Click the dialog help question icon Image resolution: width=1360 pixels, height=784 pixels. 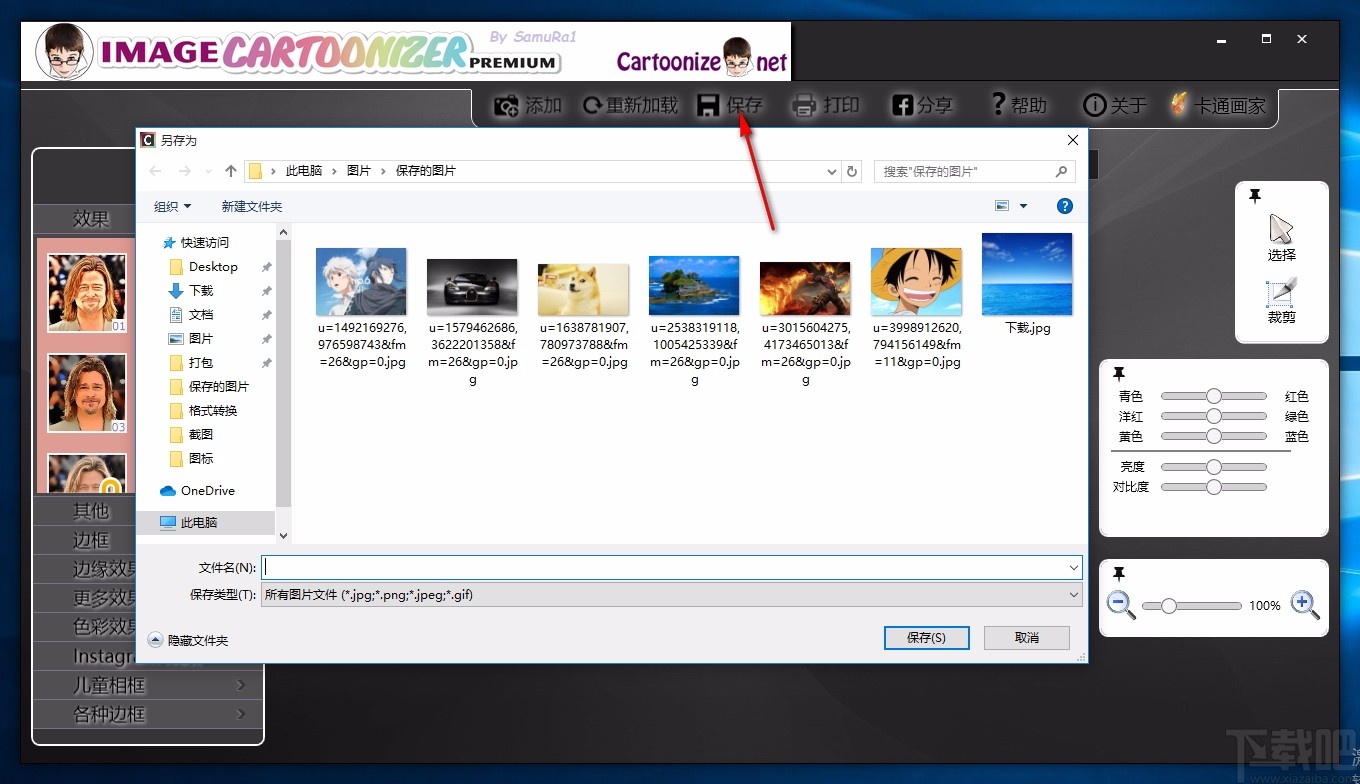1065,206
